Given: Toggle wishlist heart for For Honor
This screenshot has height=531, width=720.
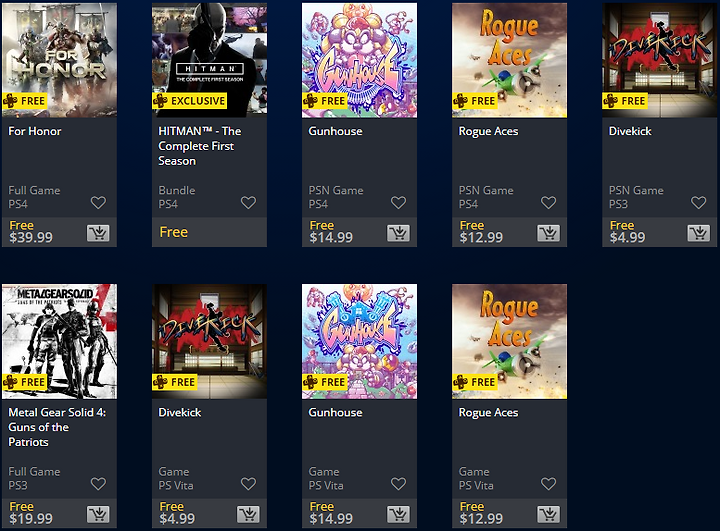Looking at the screenshot, I should 98,203.
